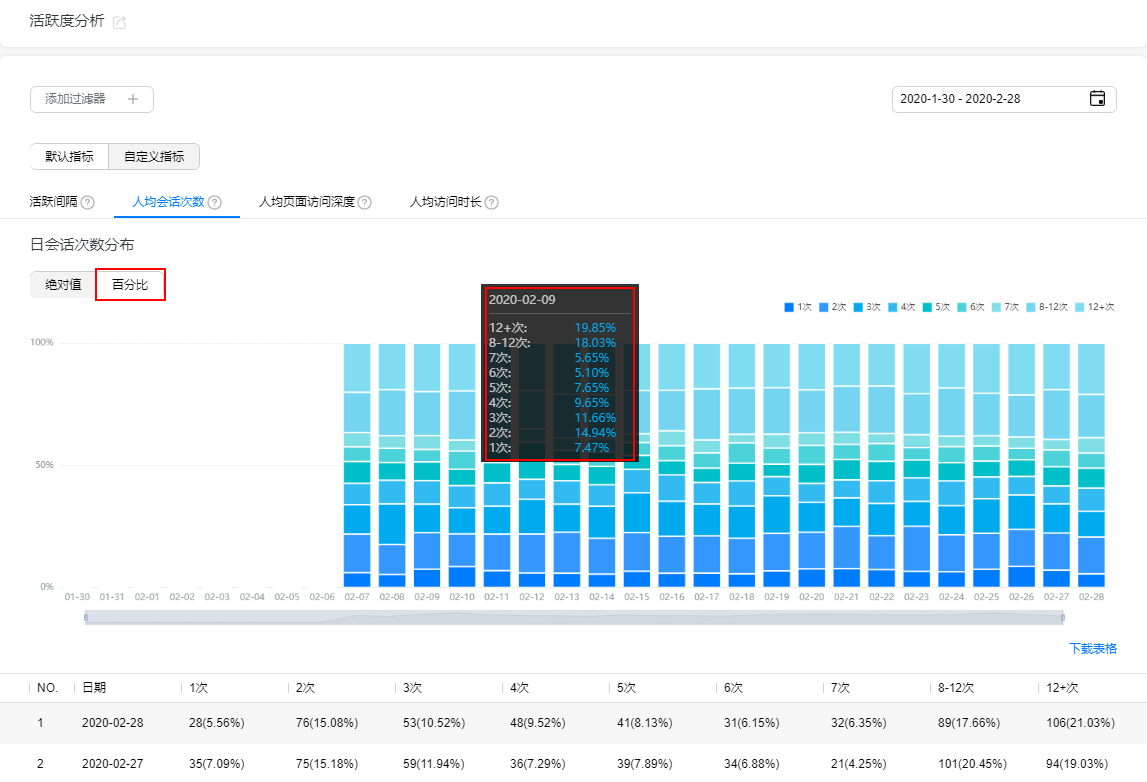Viewport: 1147px width, 782px height.
Task: Click the 6次 table column header
Action: coord(734,688)
